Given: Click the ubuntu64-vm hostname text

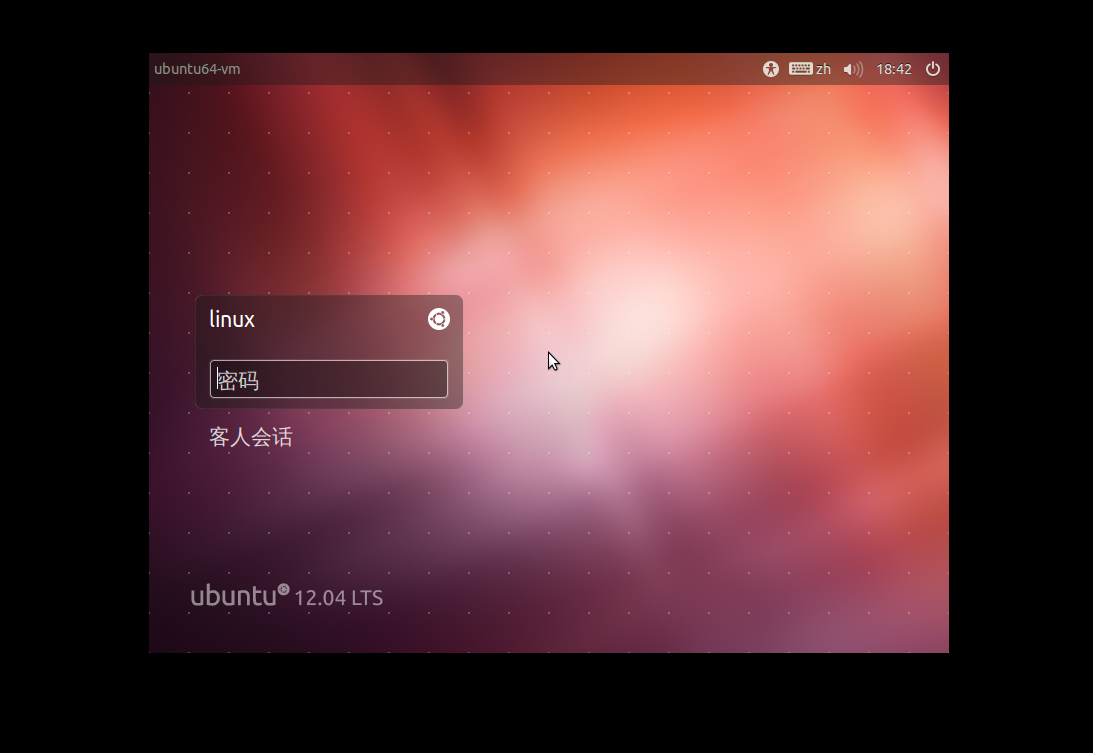Looking at the screenshot, I should 197,69.
